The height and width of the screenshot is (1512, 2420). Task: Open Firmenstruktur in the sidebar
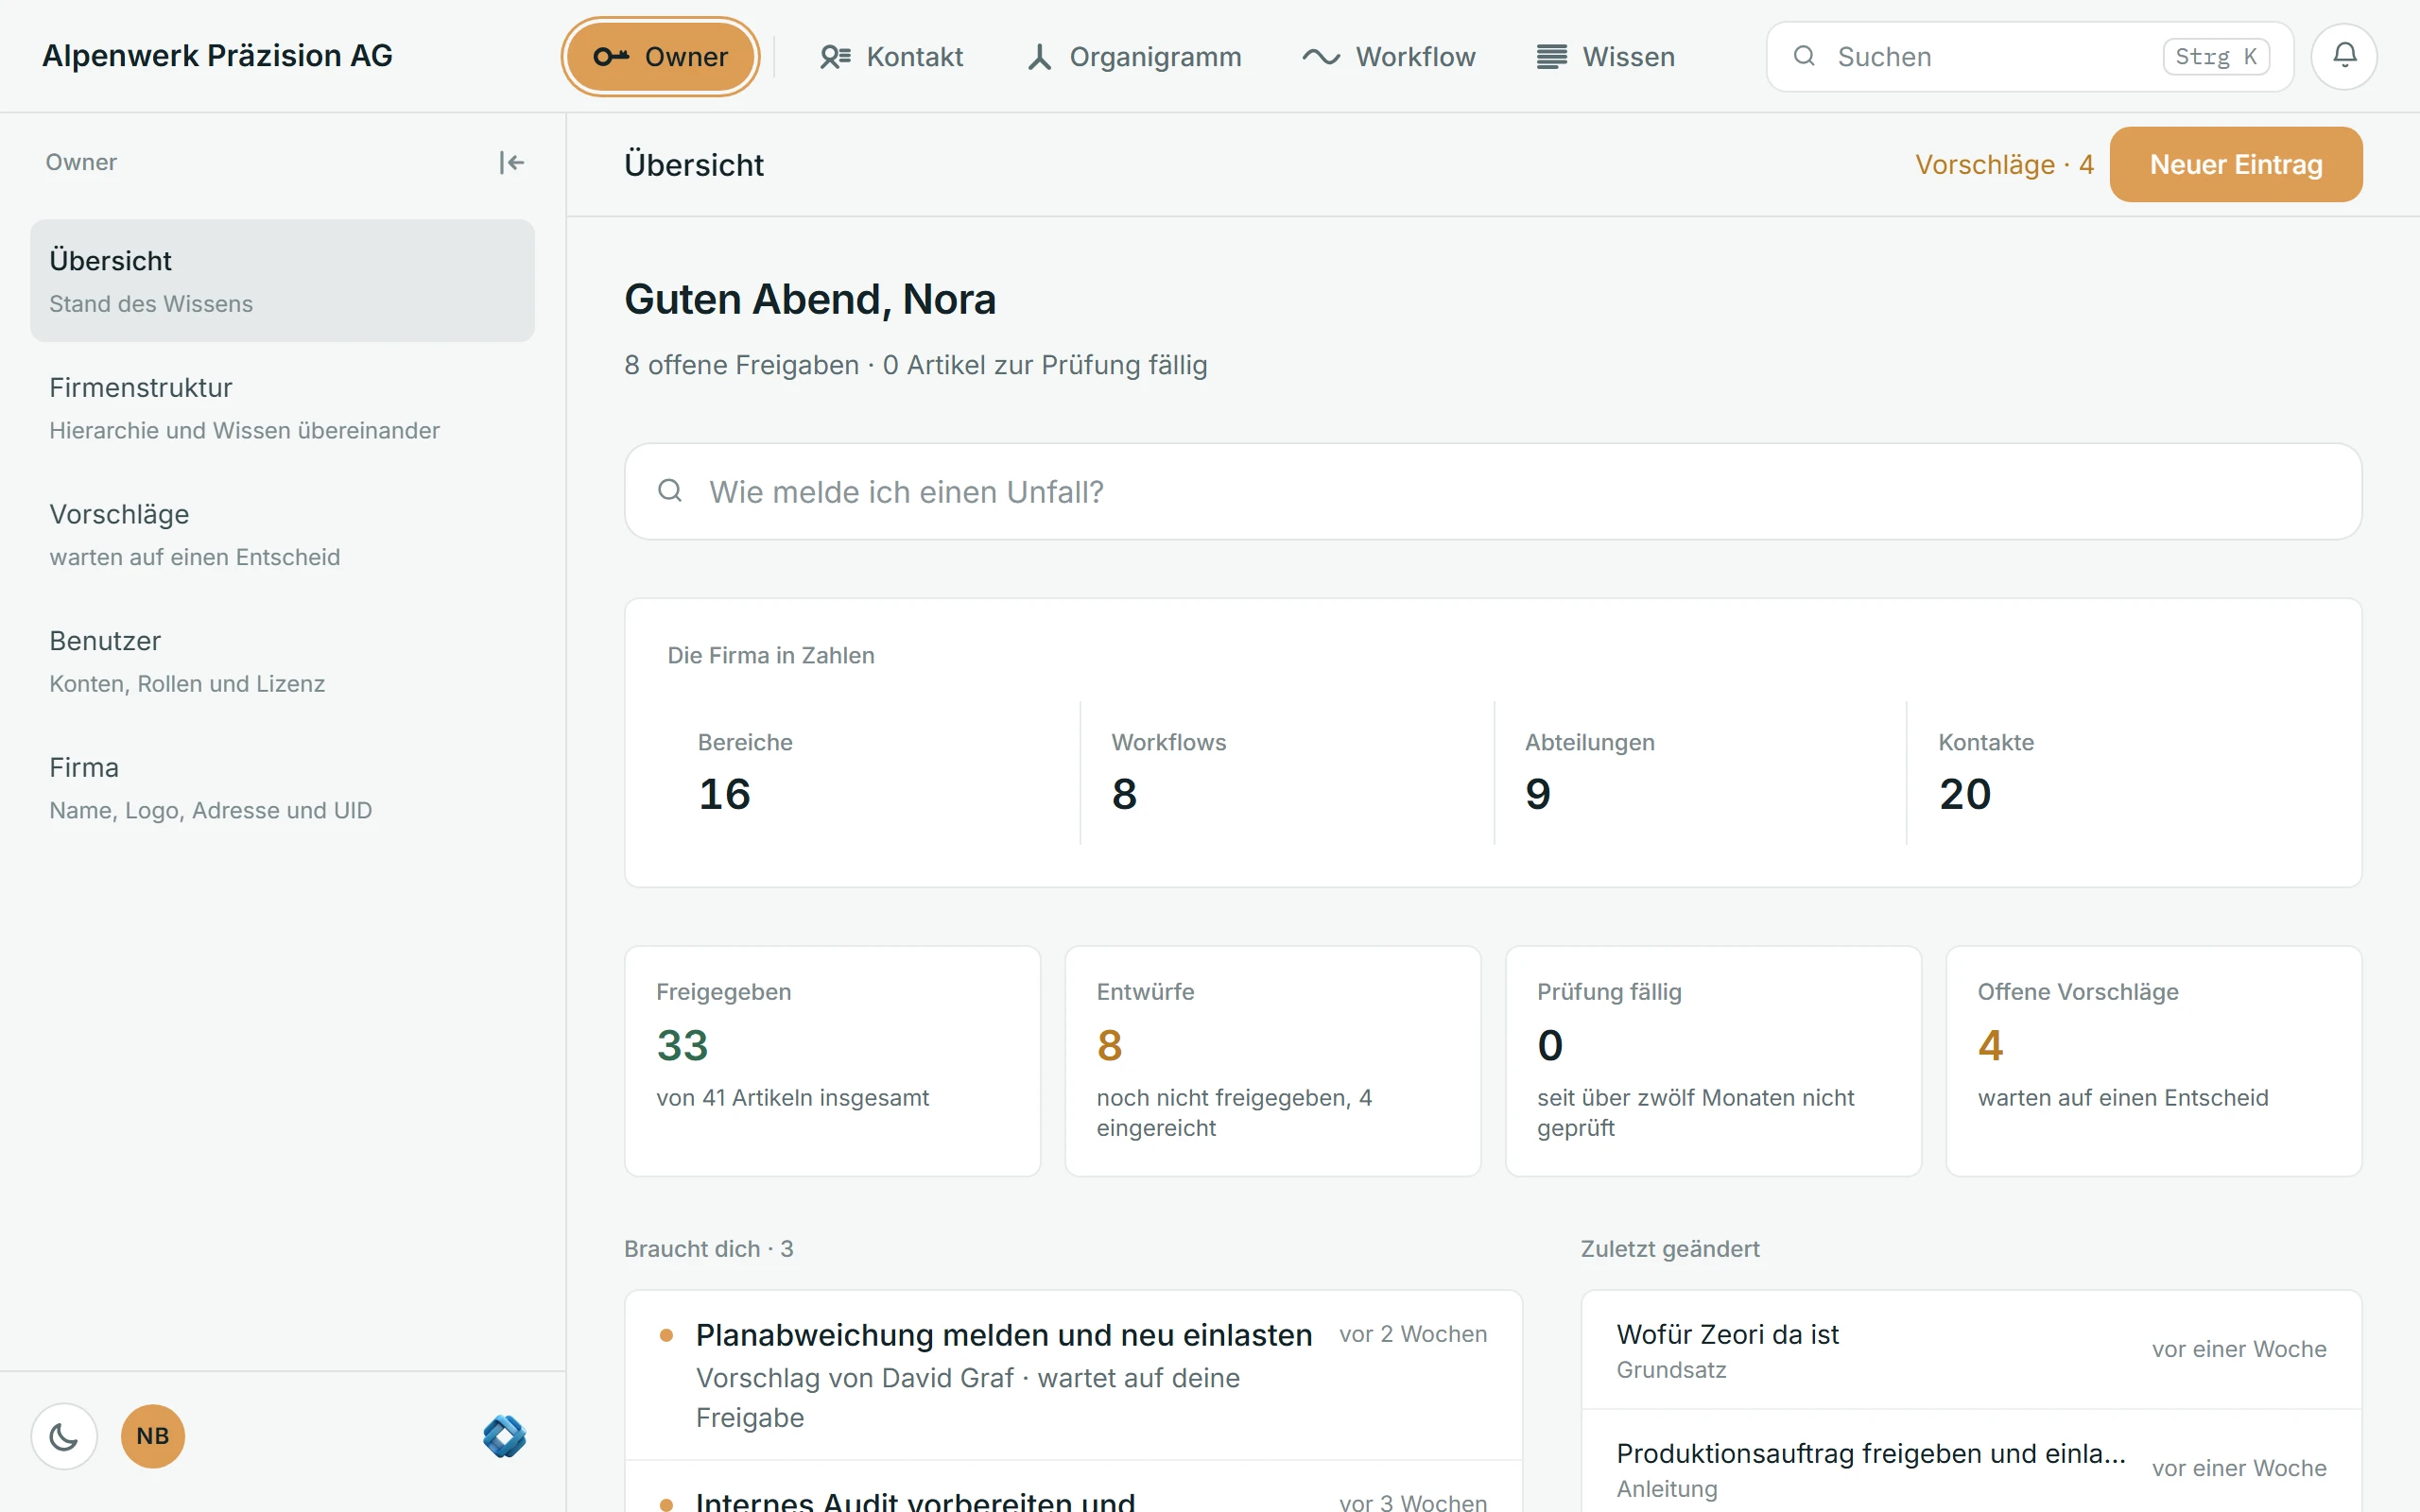[282, 408]
